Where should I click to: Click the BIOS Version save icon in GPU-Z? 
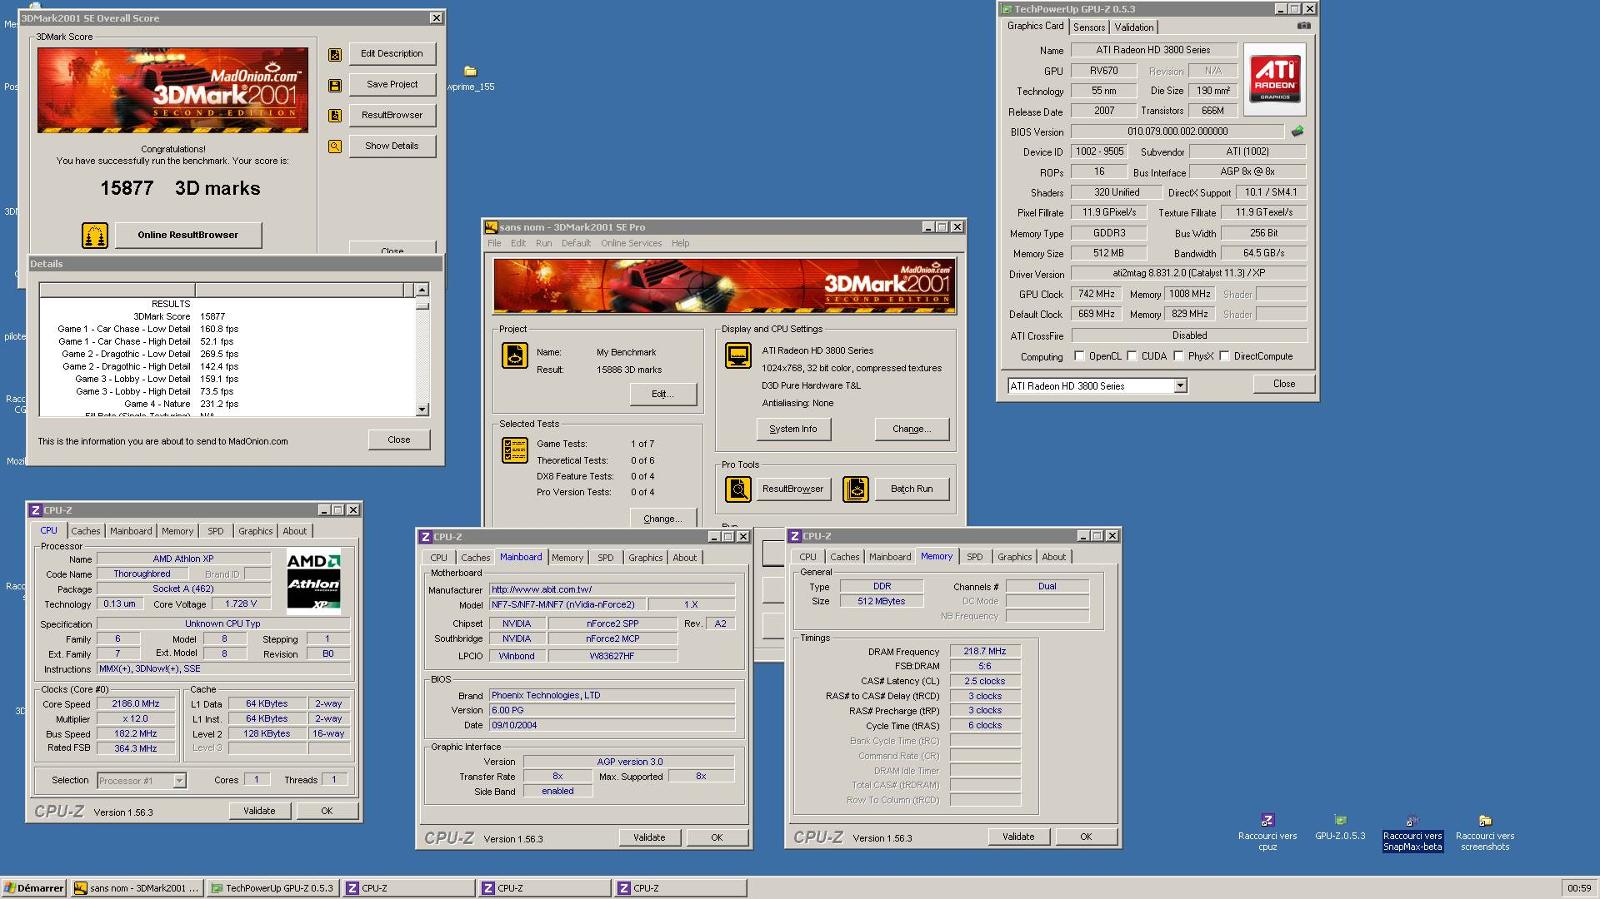(1297, 131)
